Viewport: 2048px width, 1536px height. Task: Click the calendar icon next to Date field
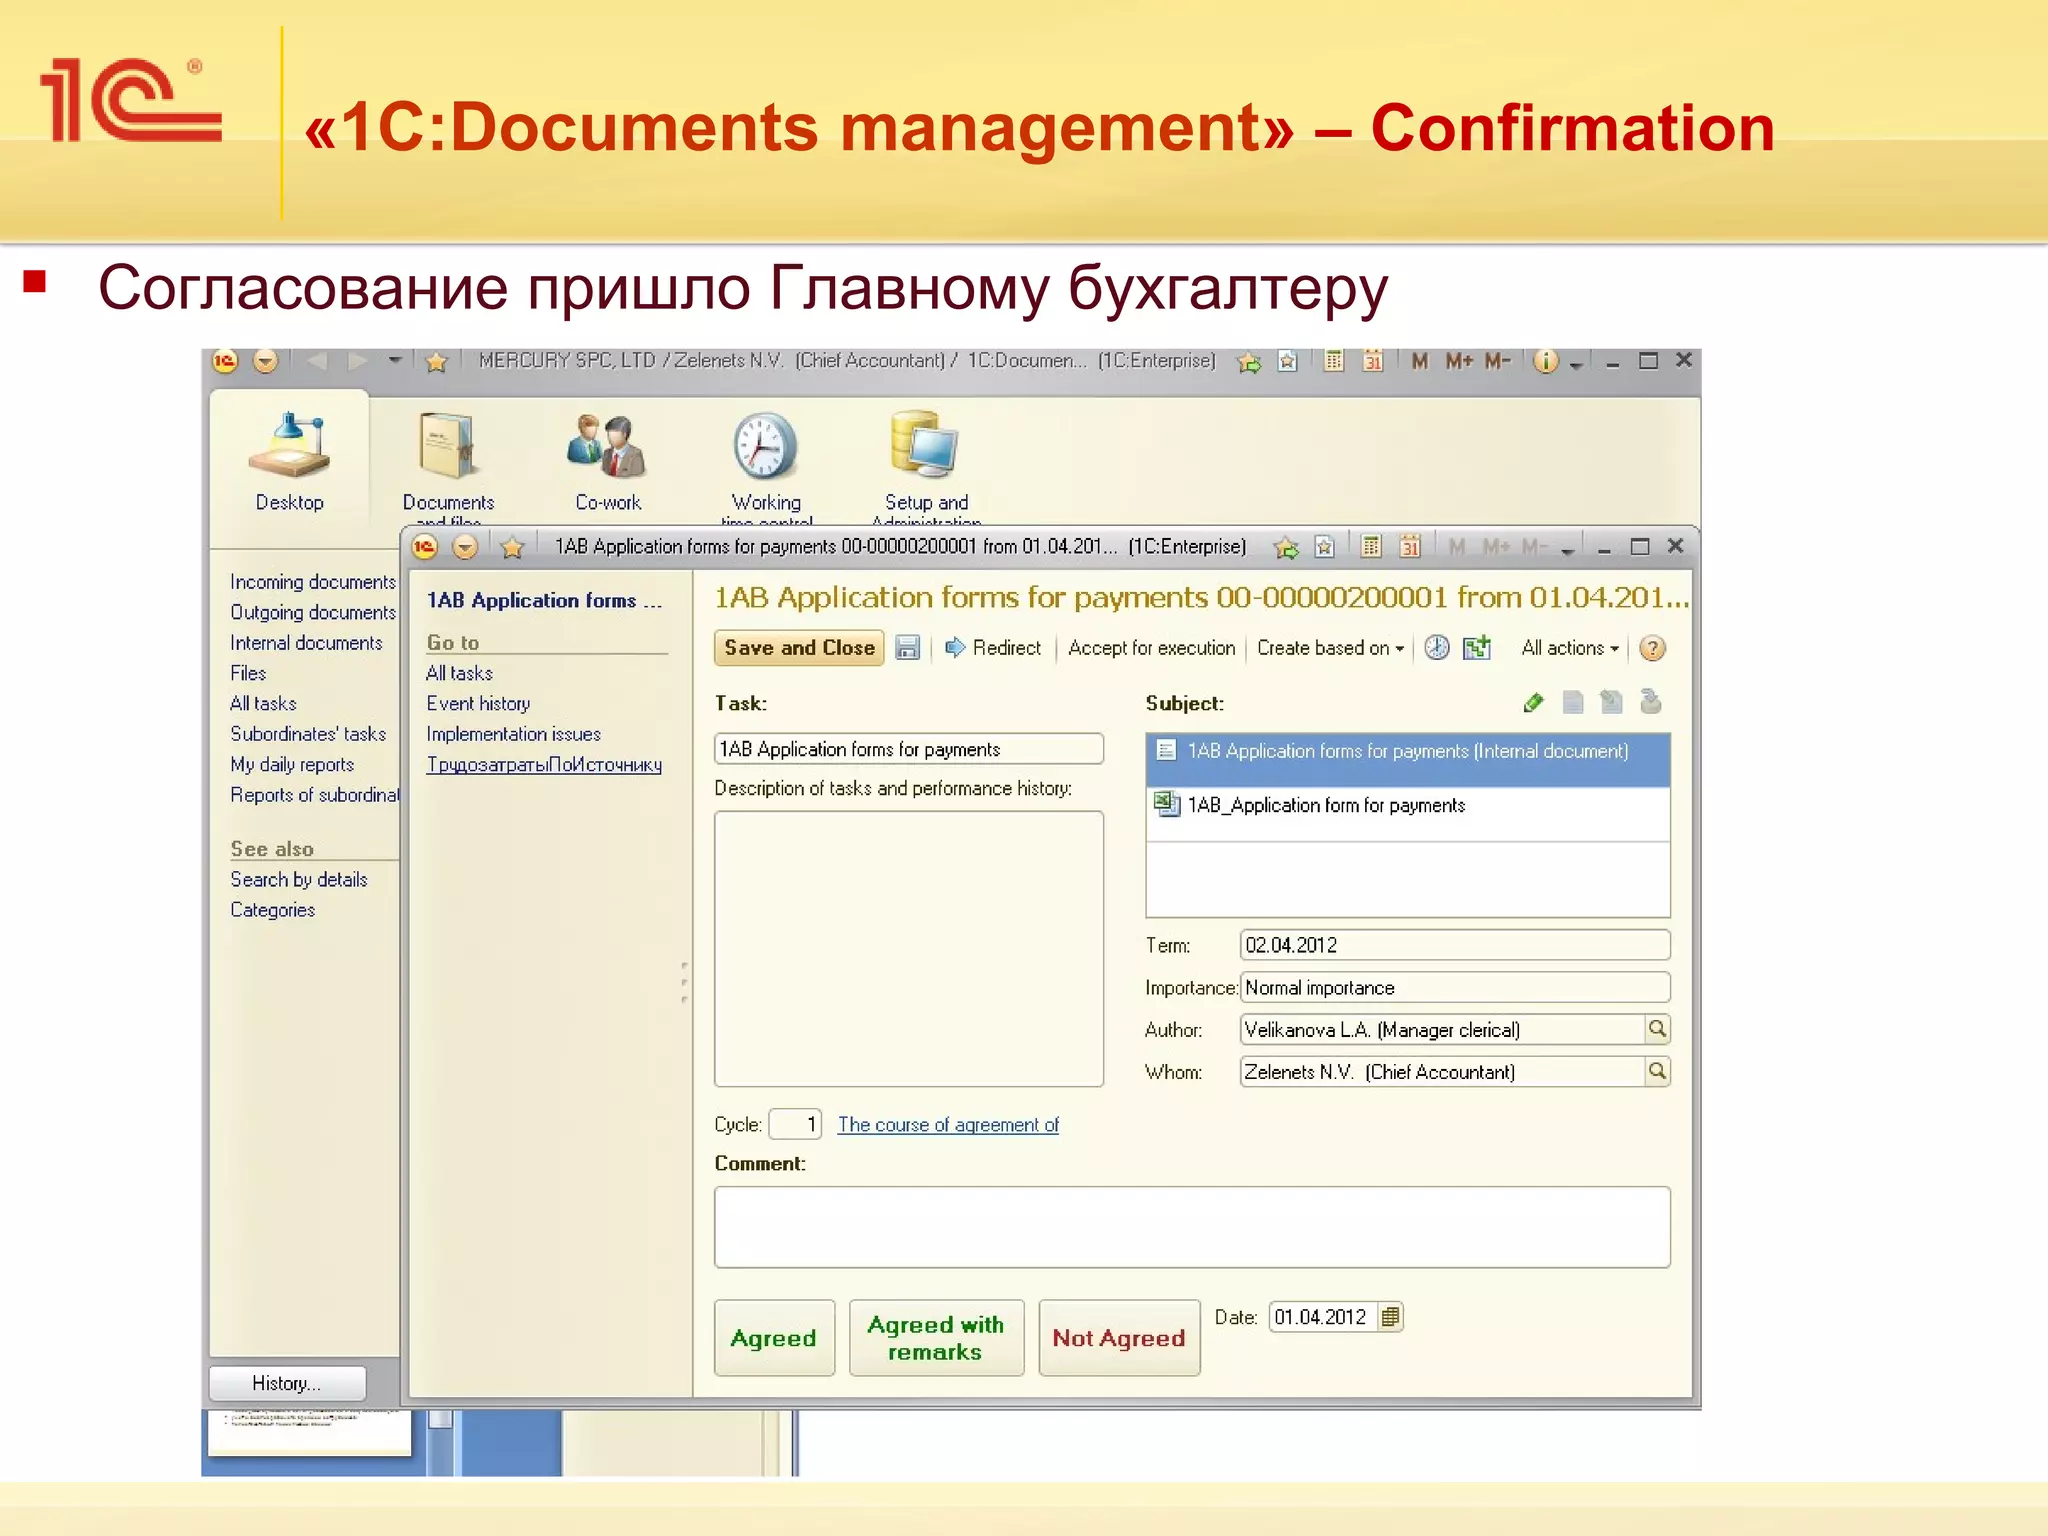coord(1390,1317)
